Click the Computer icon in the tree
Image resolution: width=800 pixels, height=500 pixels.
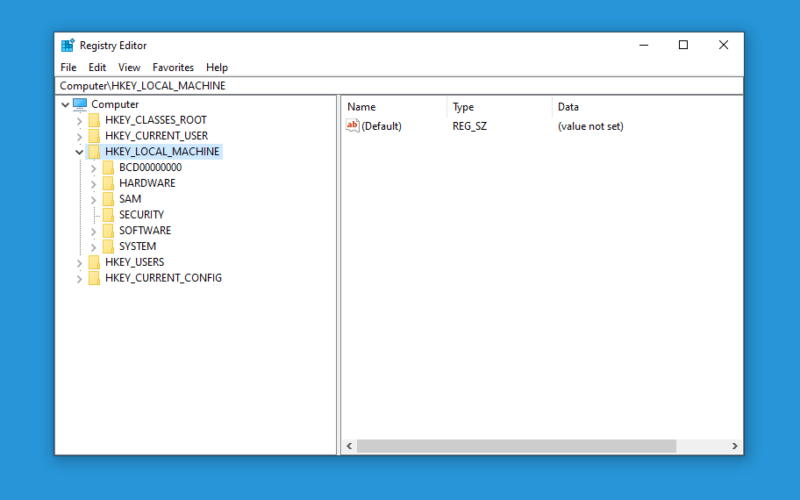pyautogui.click(x=80, y=104)
